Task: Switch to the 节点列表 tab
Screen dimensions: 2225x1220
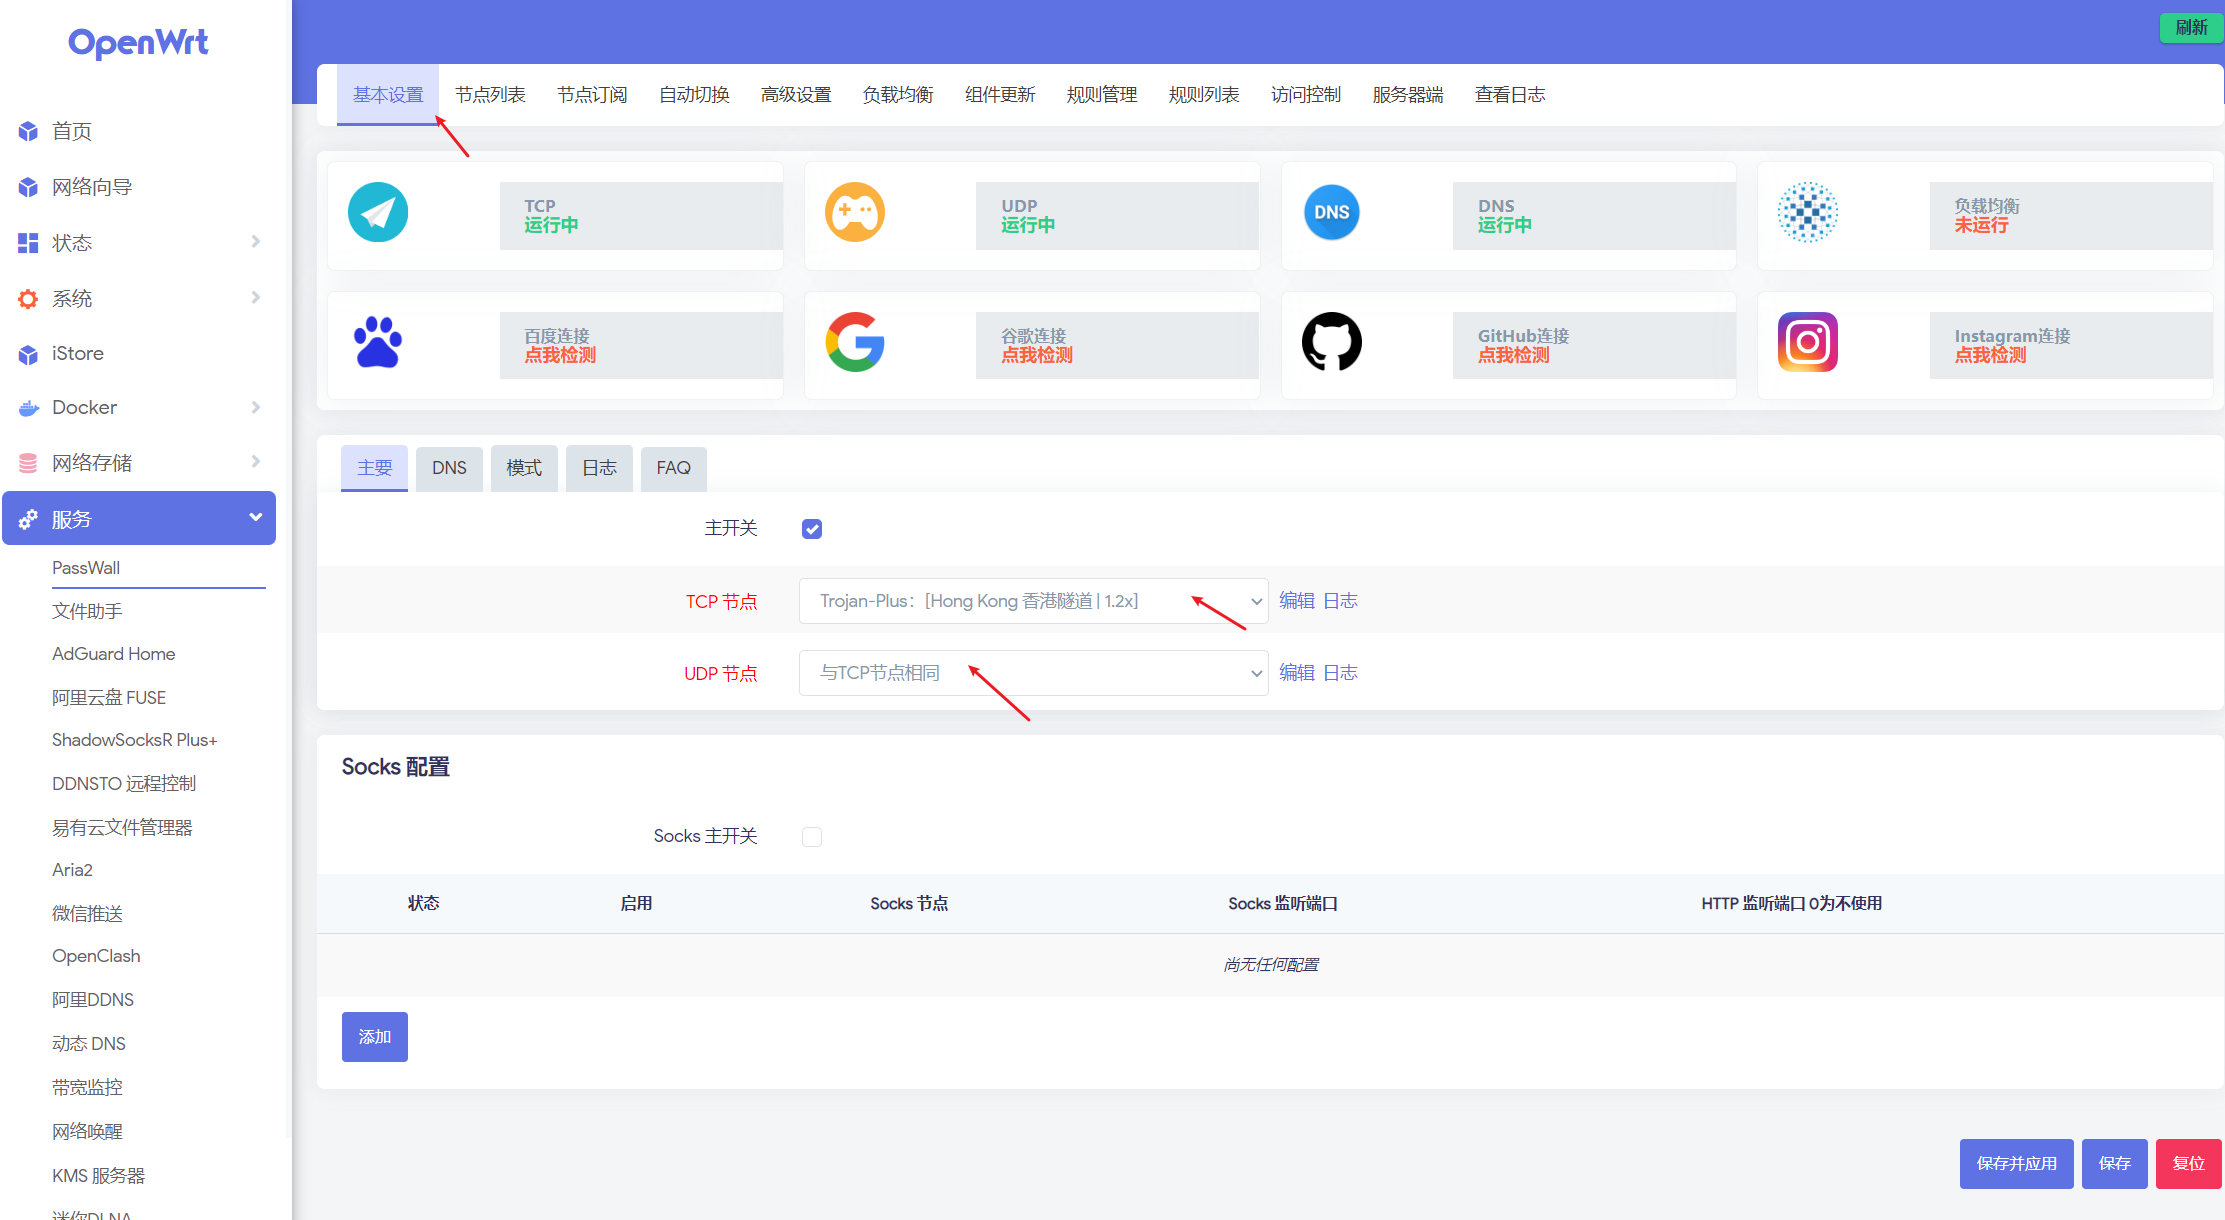Action: (x=490, y=95)
